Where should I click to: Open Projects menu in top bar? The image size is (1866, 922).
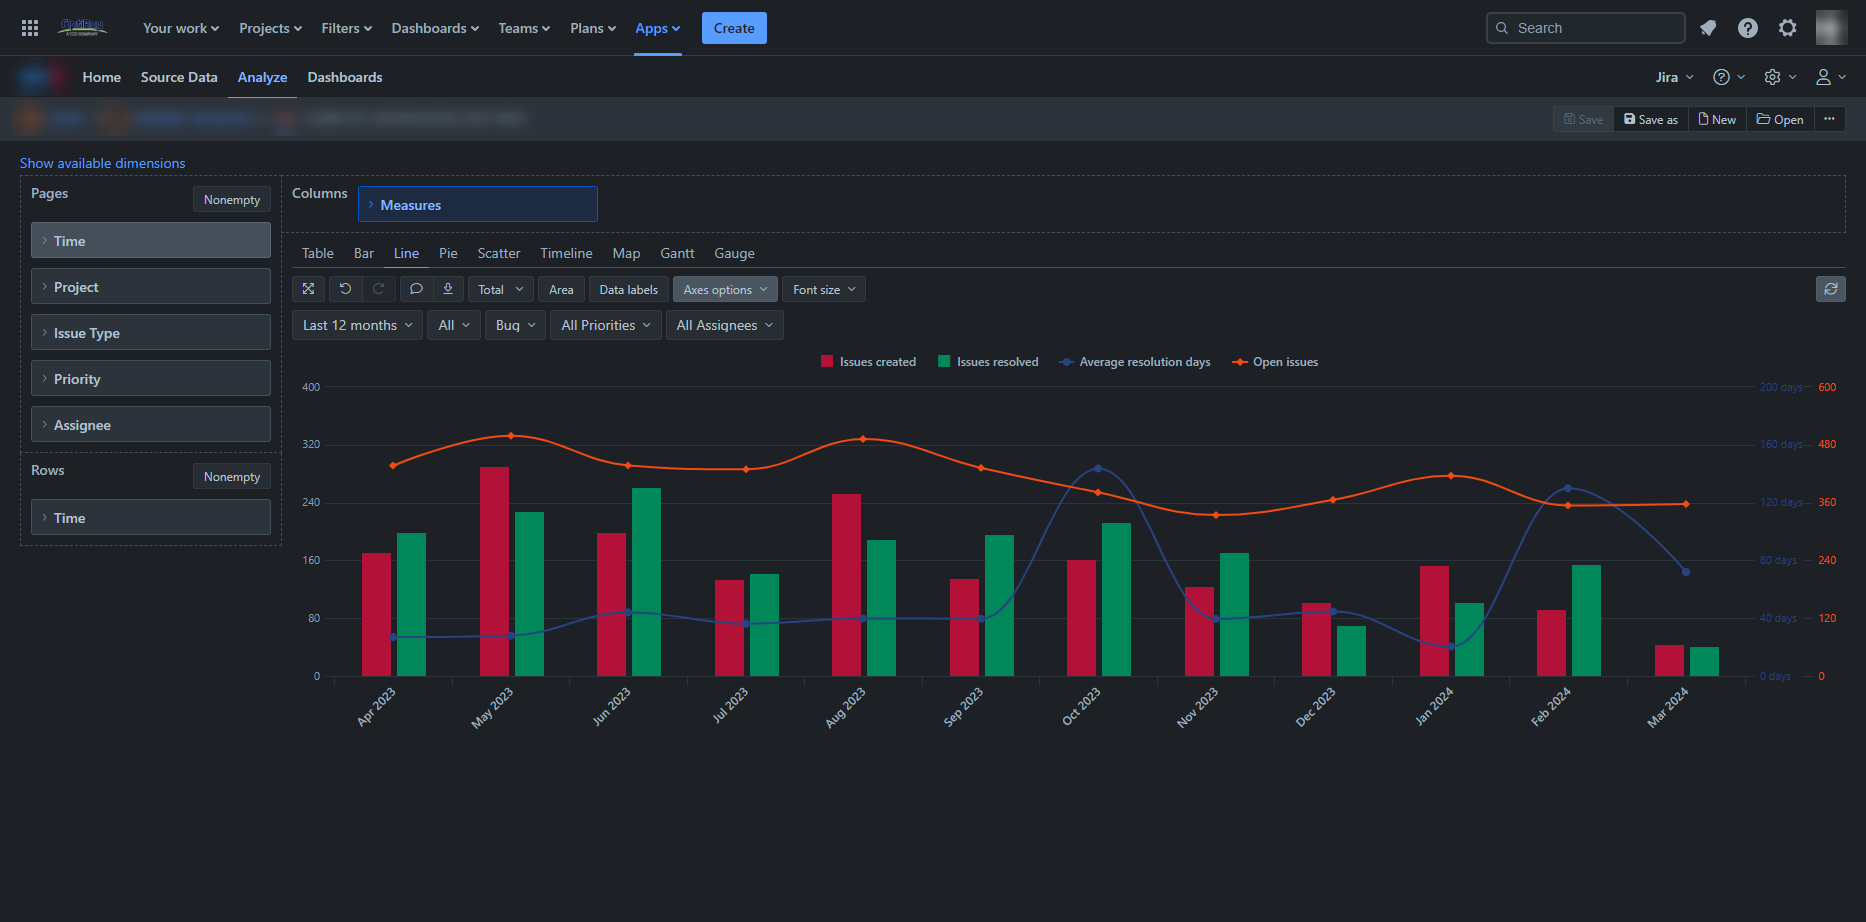point(271,28)
